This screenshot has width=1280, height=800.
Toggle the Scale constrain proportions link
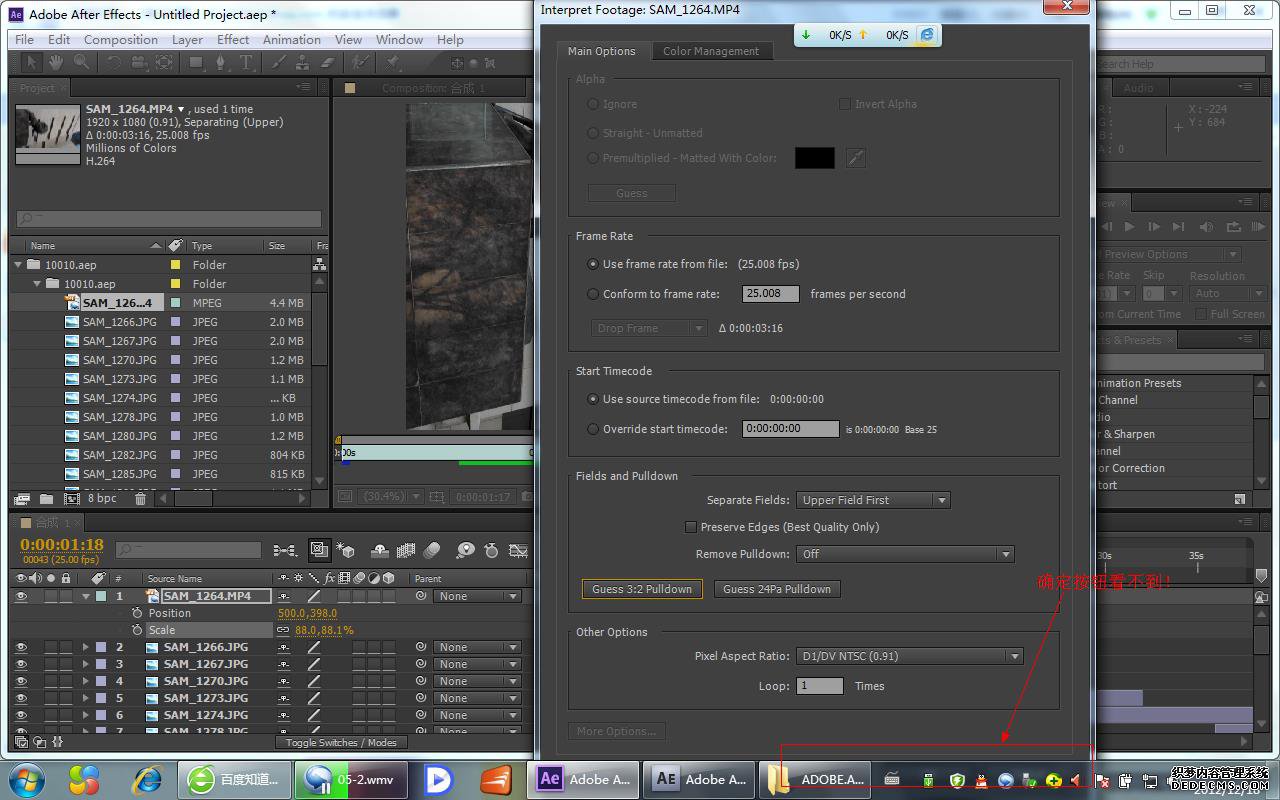click(x=283, y=630)
